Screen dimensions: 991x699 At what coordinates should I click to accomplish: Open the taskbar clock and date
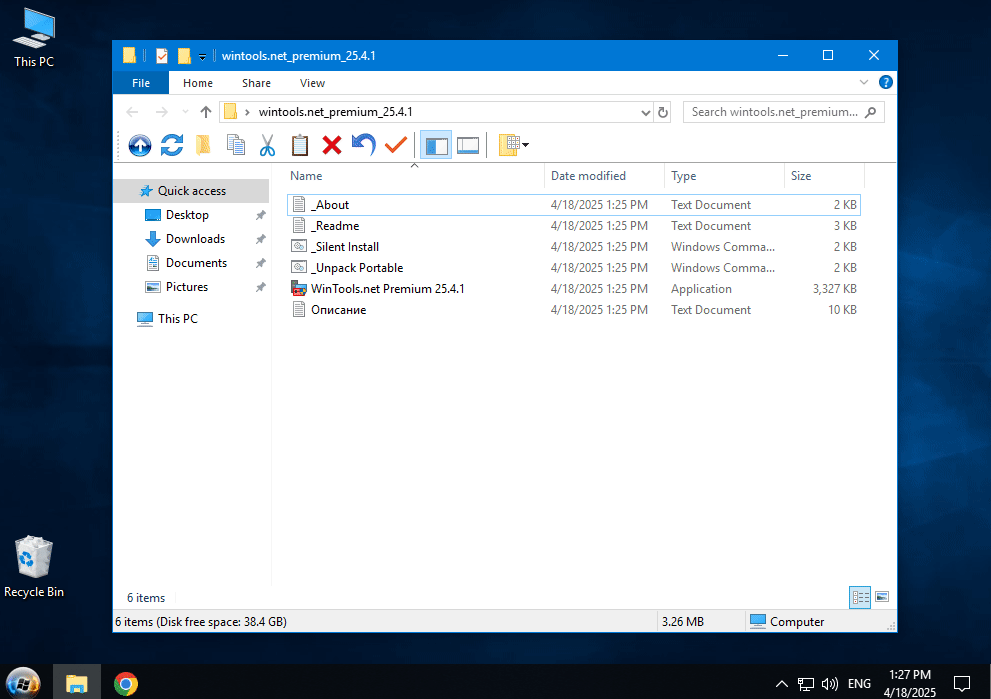tap(909, 683)
